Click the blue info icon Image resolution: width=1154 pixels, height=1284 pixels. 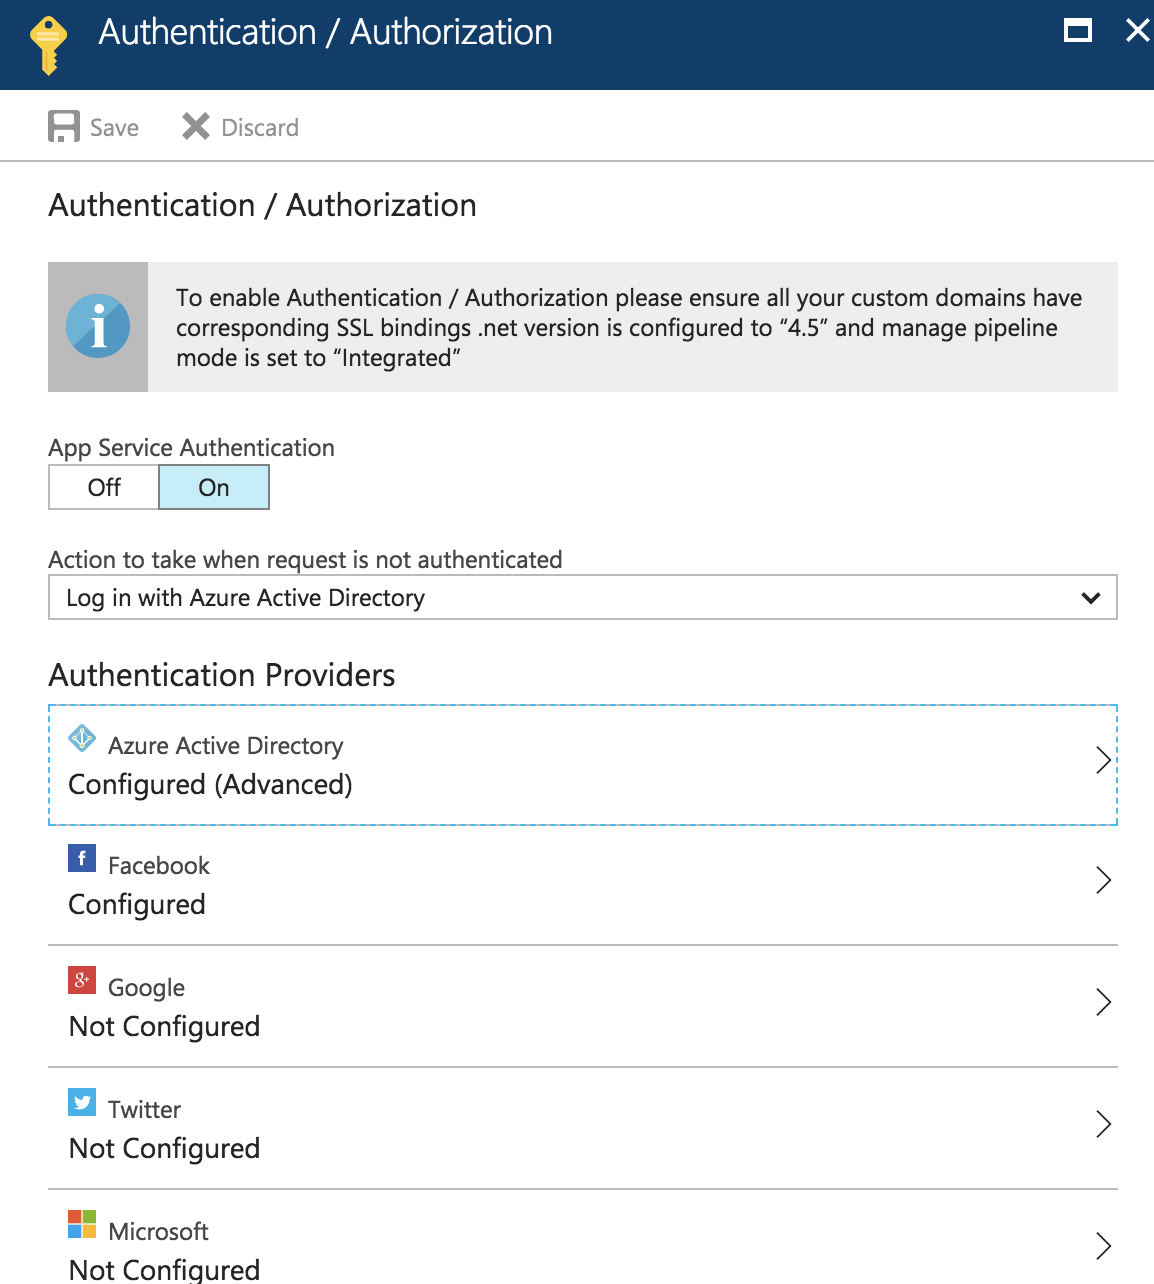(x=98, y=326)
